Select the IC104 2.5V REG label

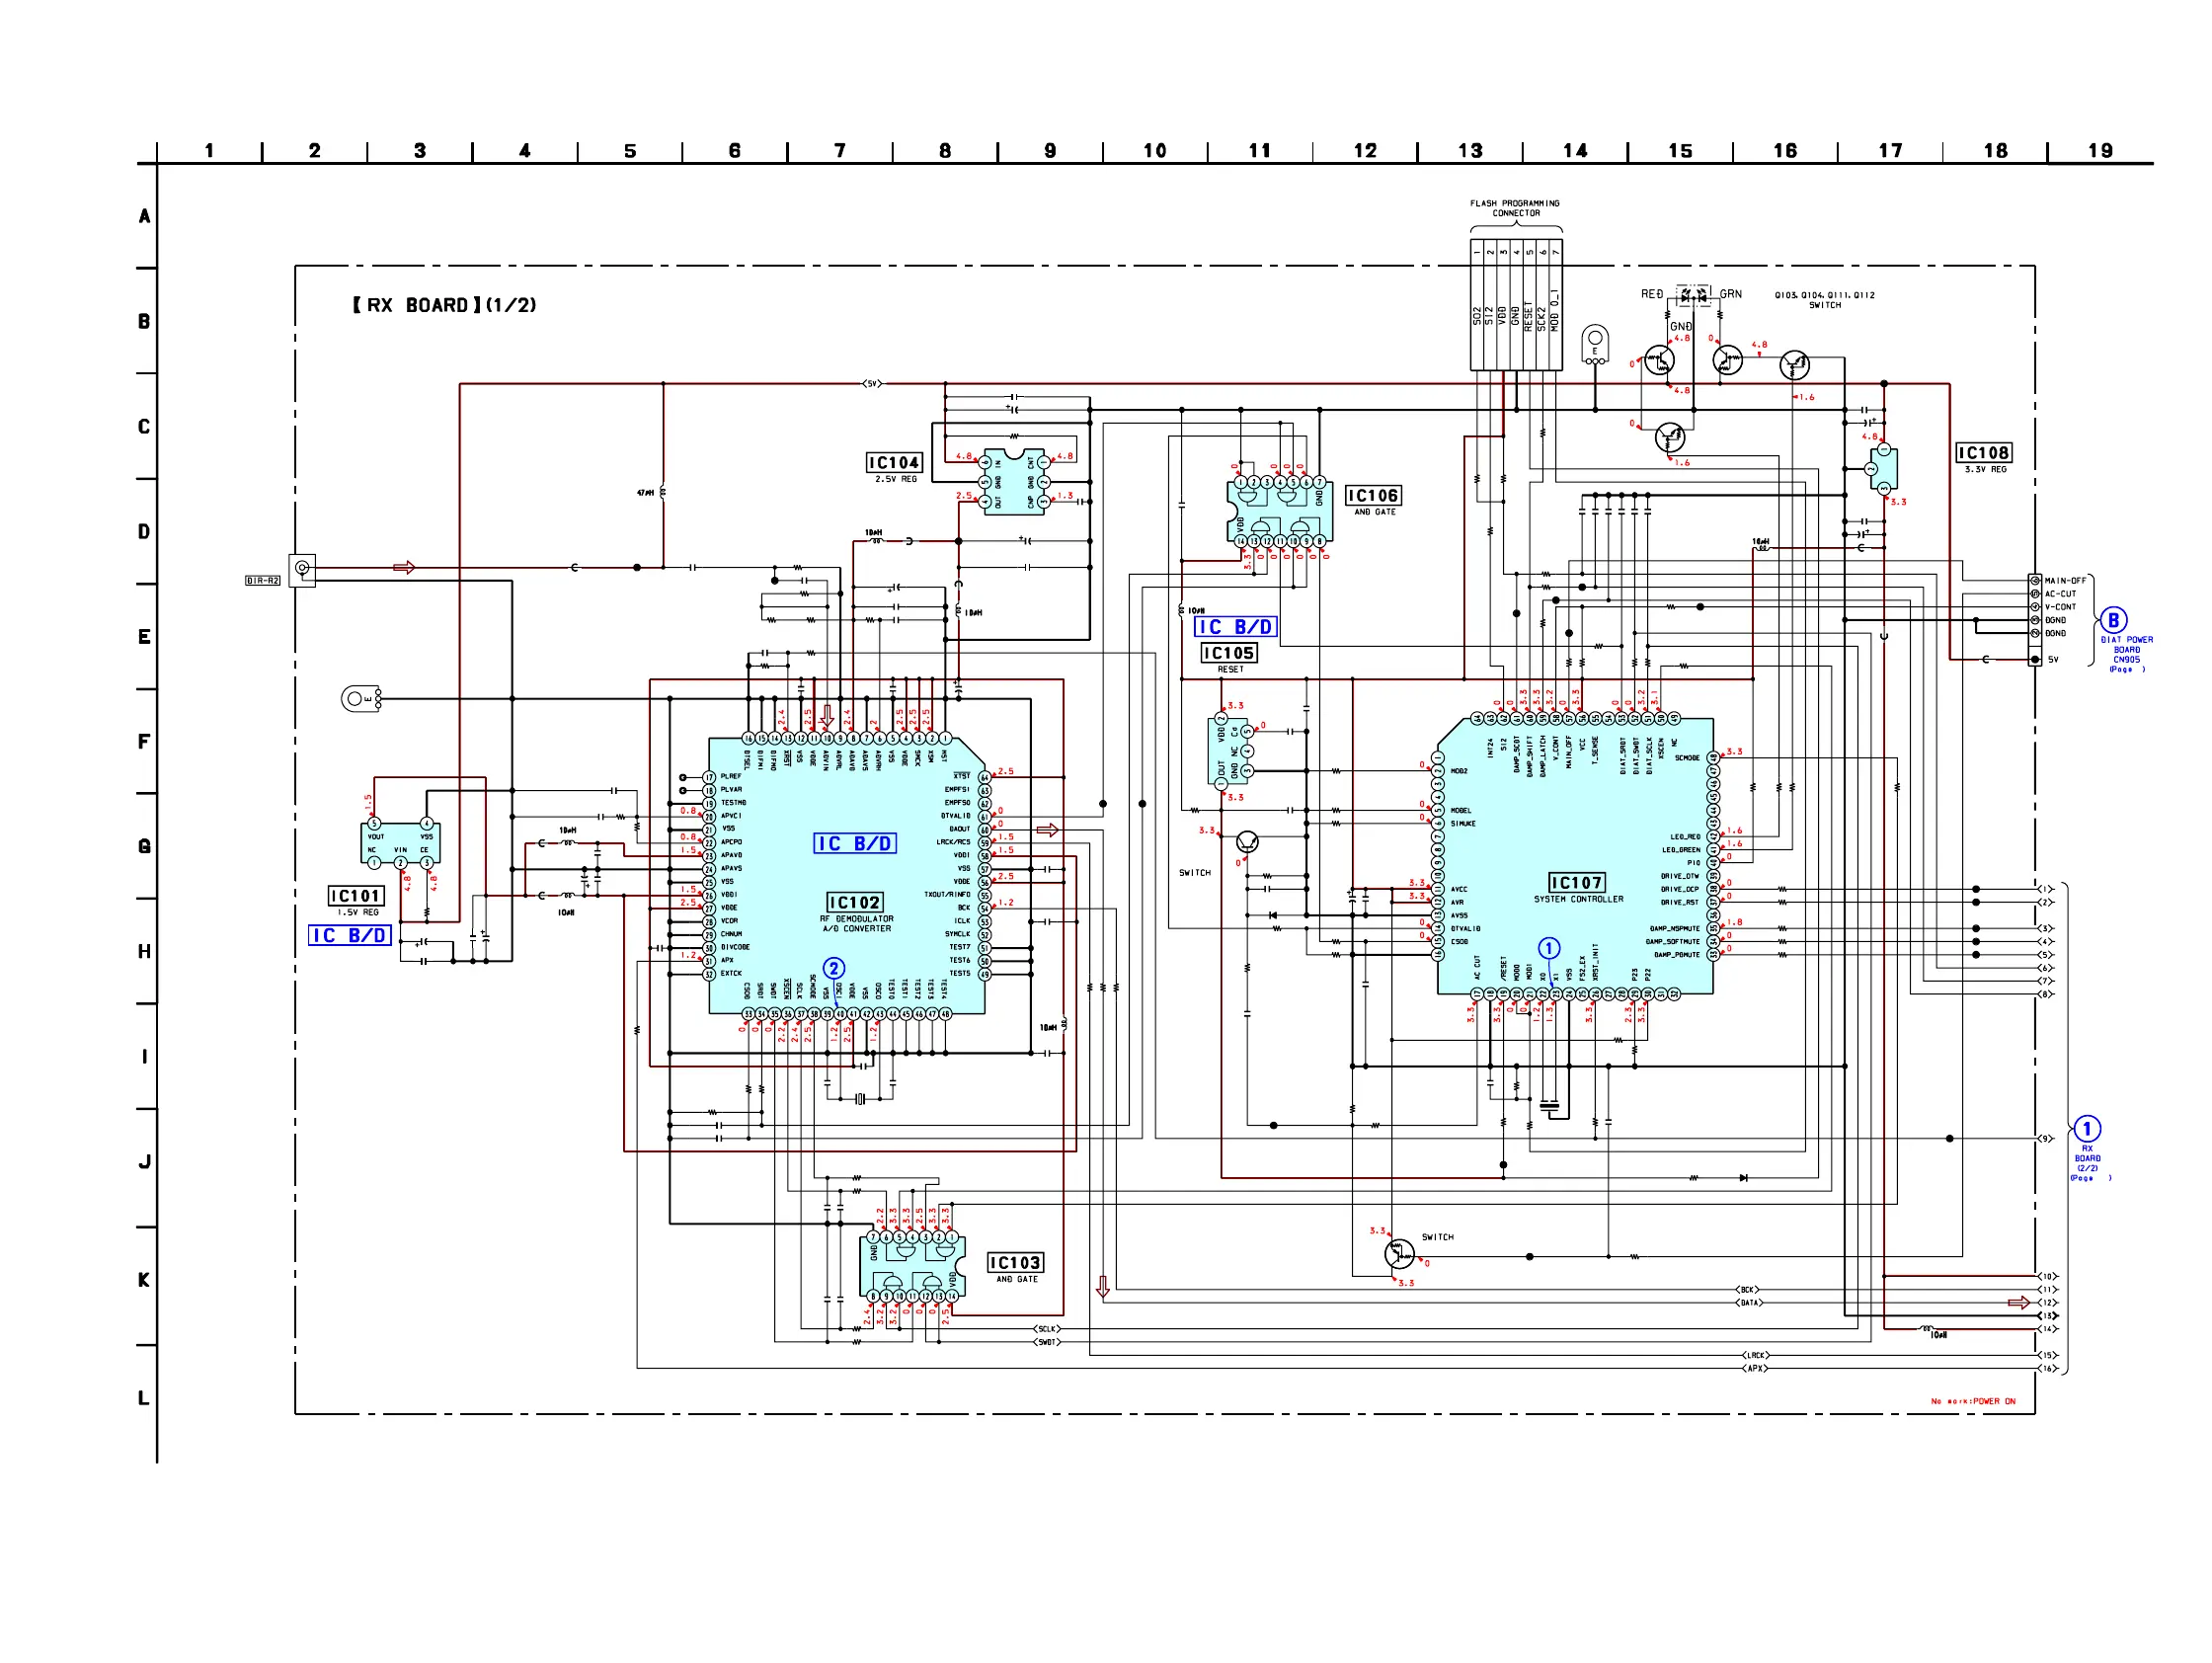[893, 463]
